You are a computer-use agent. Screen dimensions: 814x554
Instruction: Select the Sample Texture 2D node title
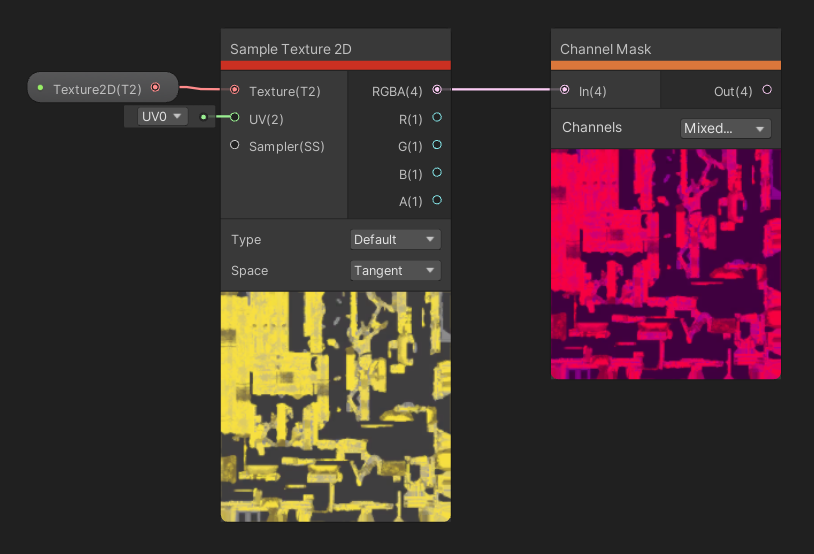tap(291, 49)
